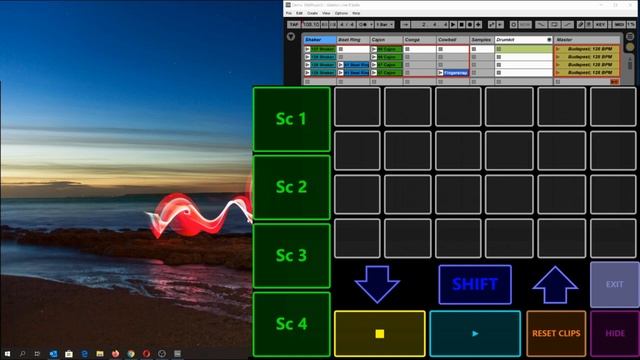Click the Follow arrow in transport bar
Screen dimensions: 640x360
coord(405,25)
